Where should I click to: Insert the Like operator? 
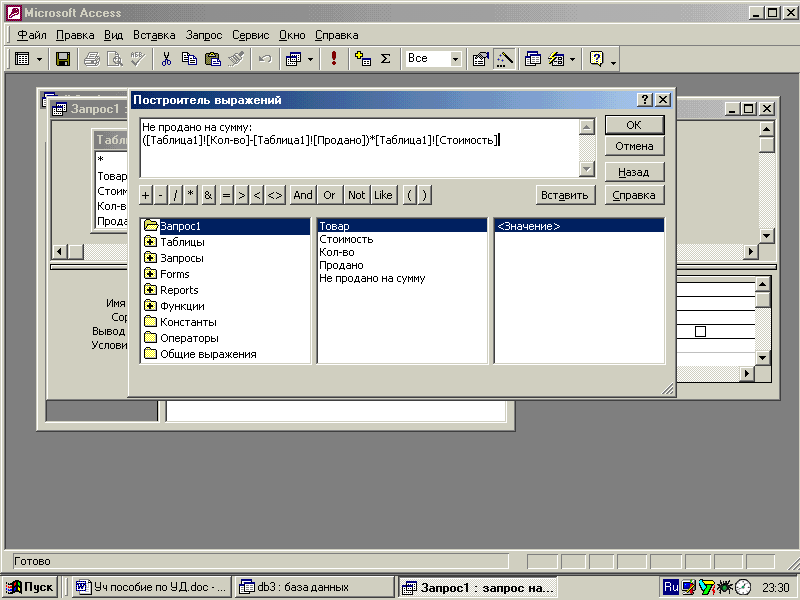[x=383, y=195]
